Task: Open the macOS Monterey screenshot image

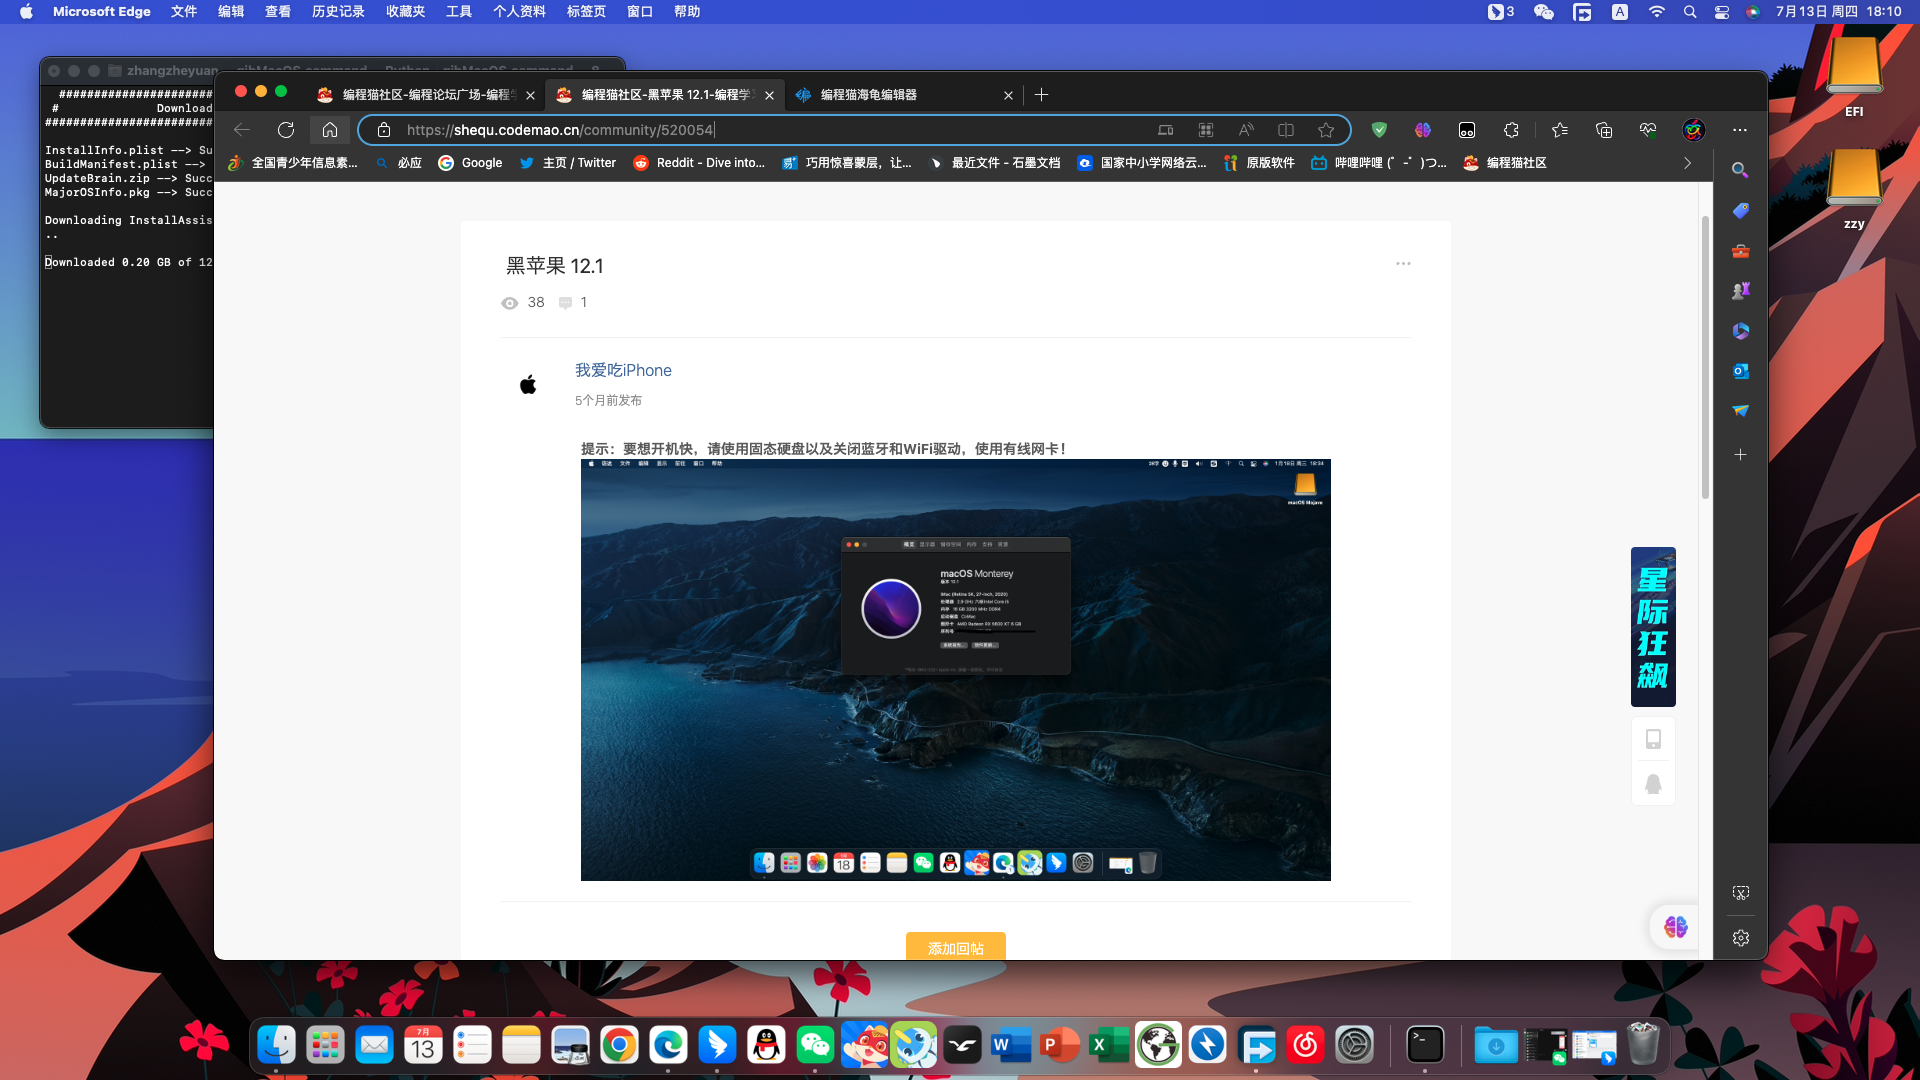Action: [x=956, y=670]
